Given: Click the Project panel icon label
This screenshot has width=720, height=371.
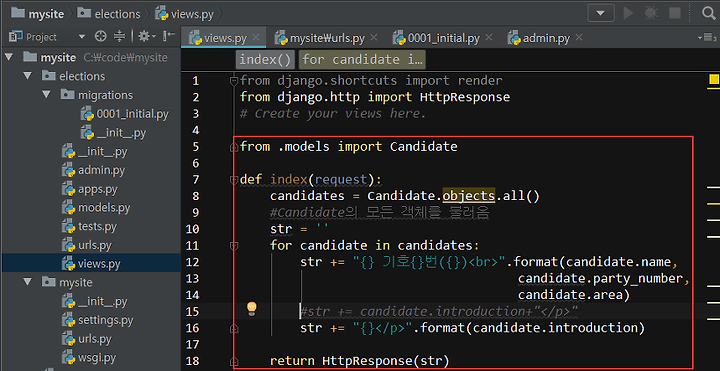Looking at the screenshot, I should (33, 37).
